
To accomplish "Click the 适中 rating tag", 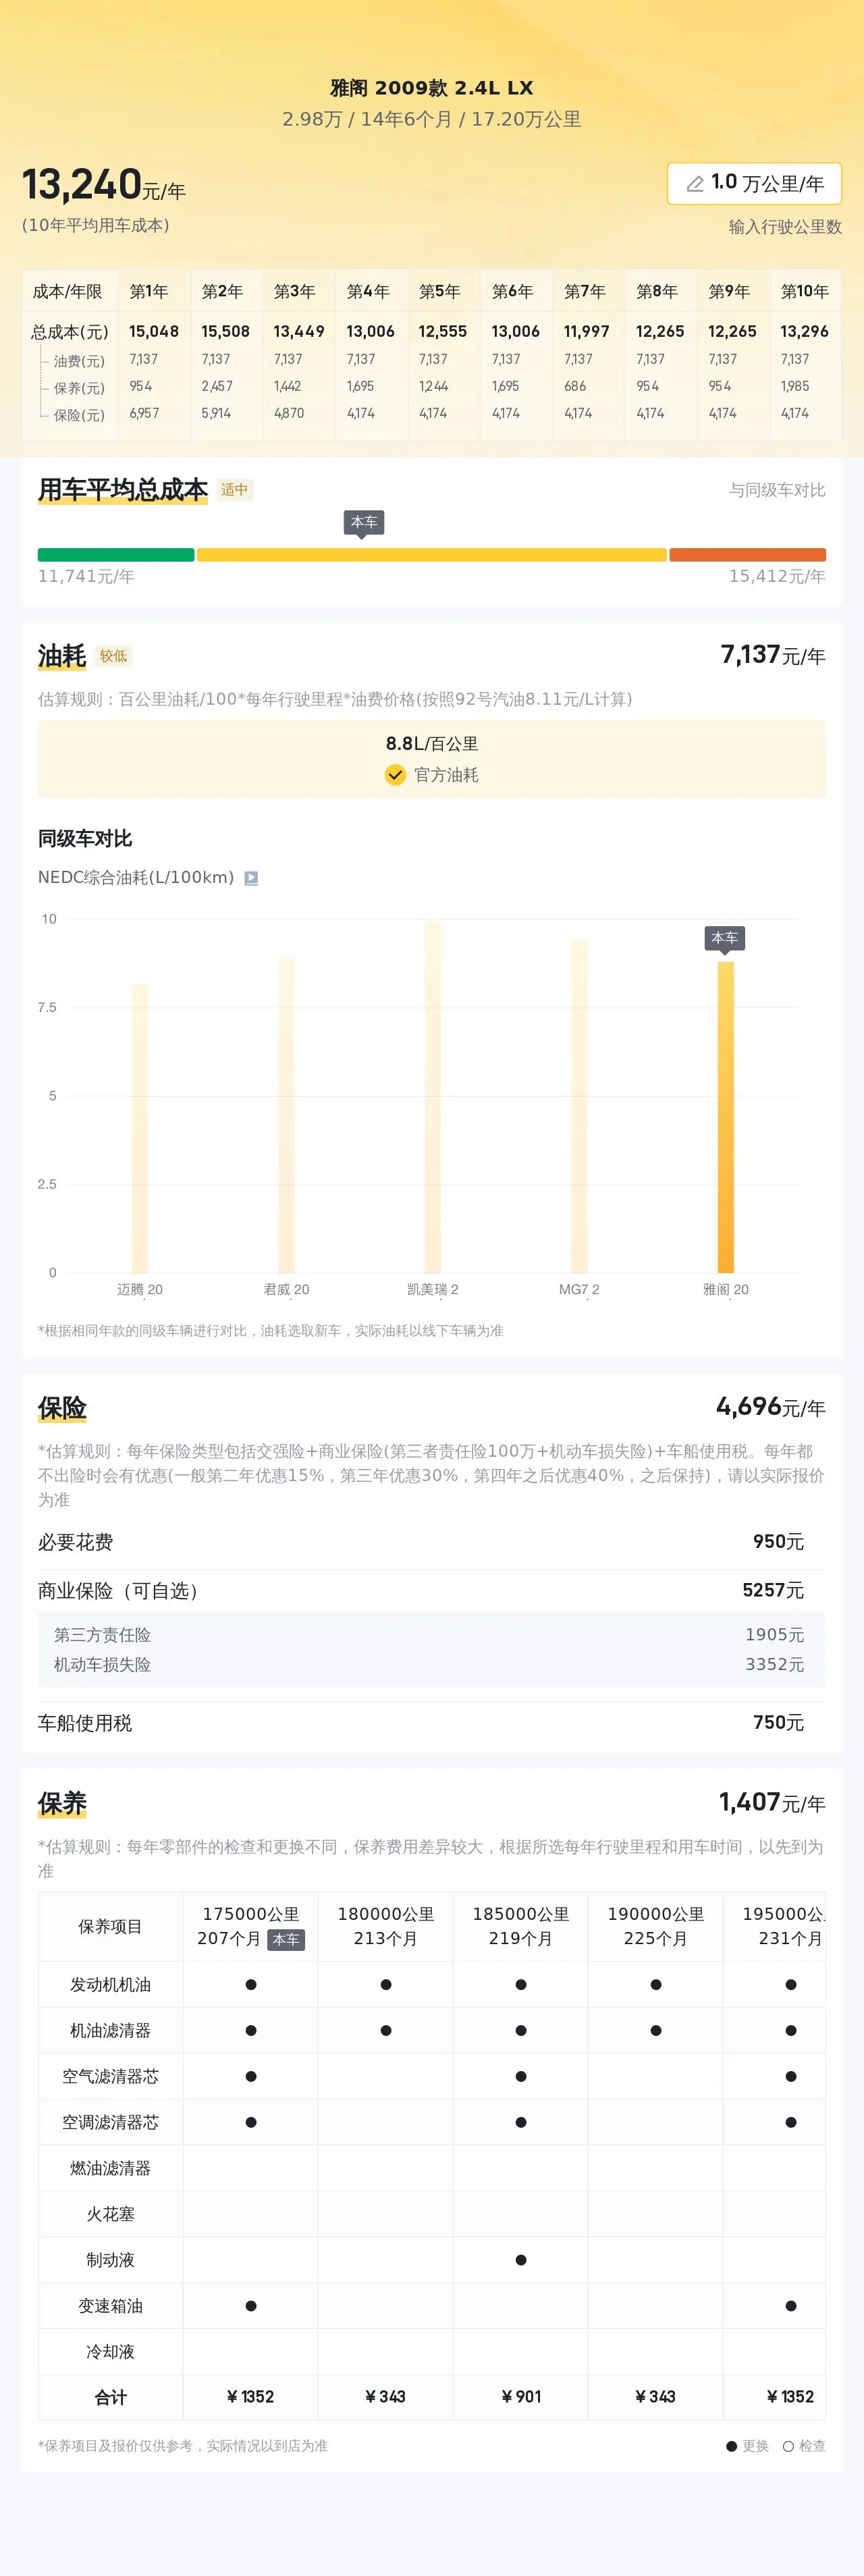I will pyautogui.click(x=234, y=490).
